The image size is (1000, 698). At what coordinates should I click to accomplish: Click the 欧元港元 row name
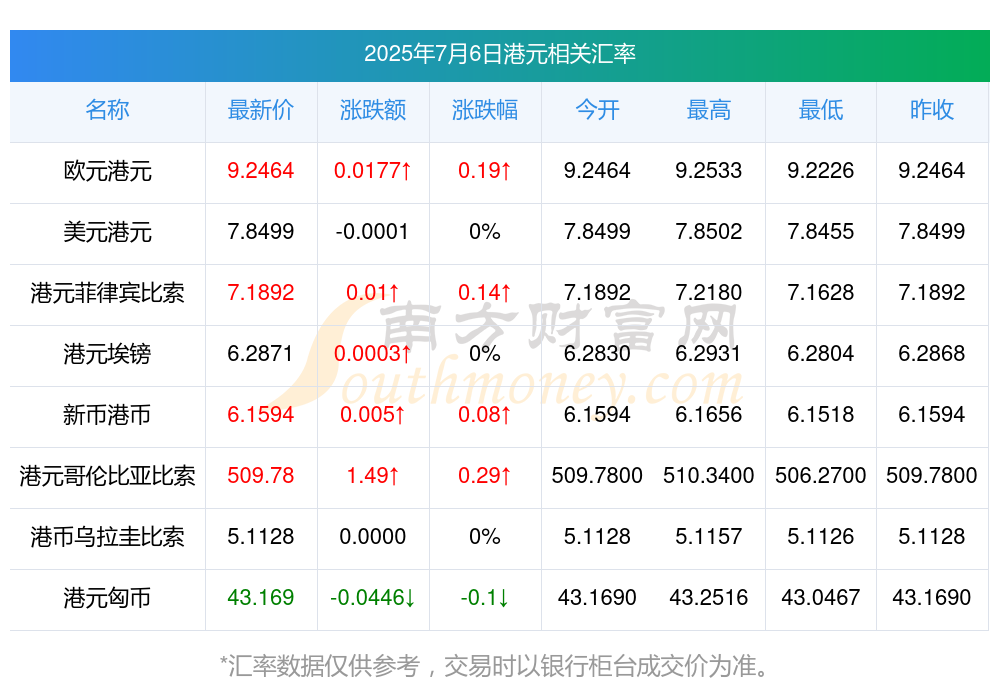pyautogui.click(x=107, y=171)
